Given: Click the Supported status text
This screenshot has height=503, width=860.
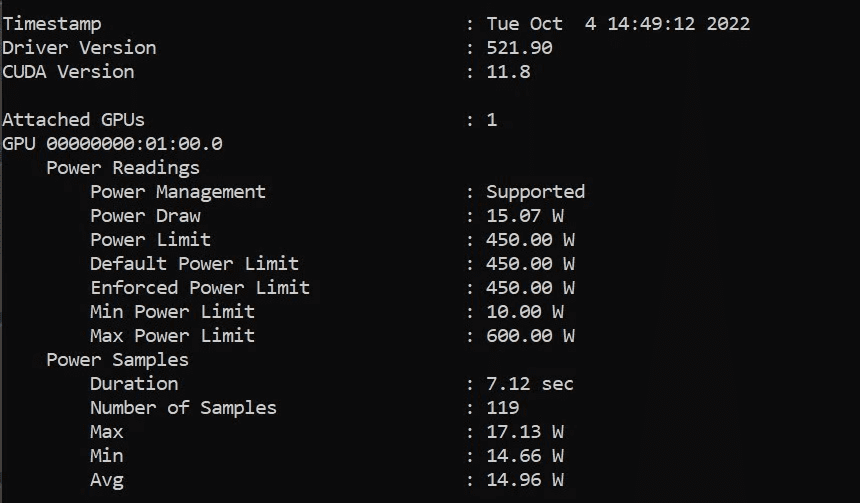Looking at the screenshot, I should coord(535,192).
